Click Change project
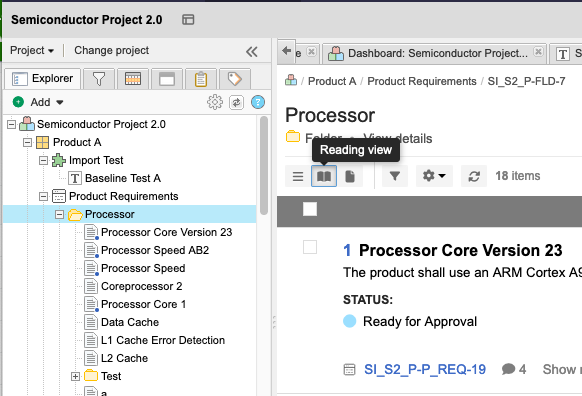 (x=111, y=50)
